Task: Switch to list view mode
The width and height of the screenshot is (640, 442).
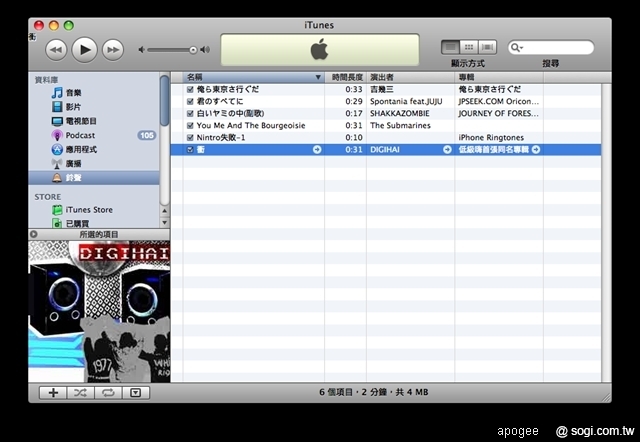Action: 450,47
